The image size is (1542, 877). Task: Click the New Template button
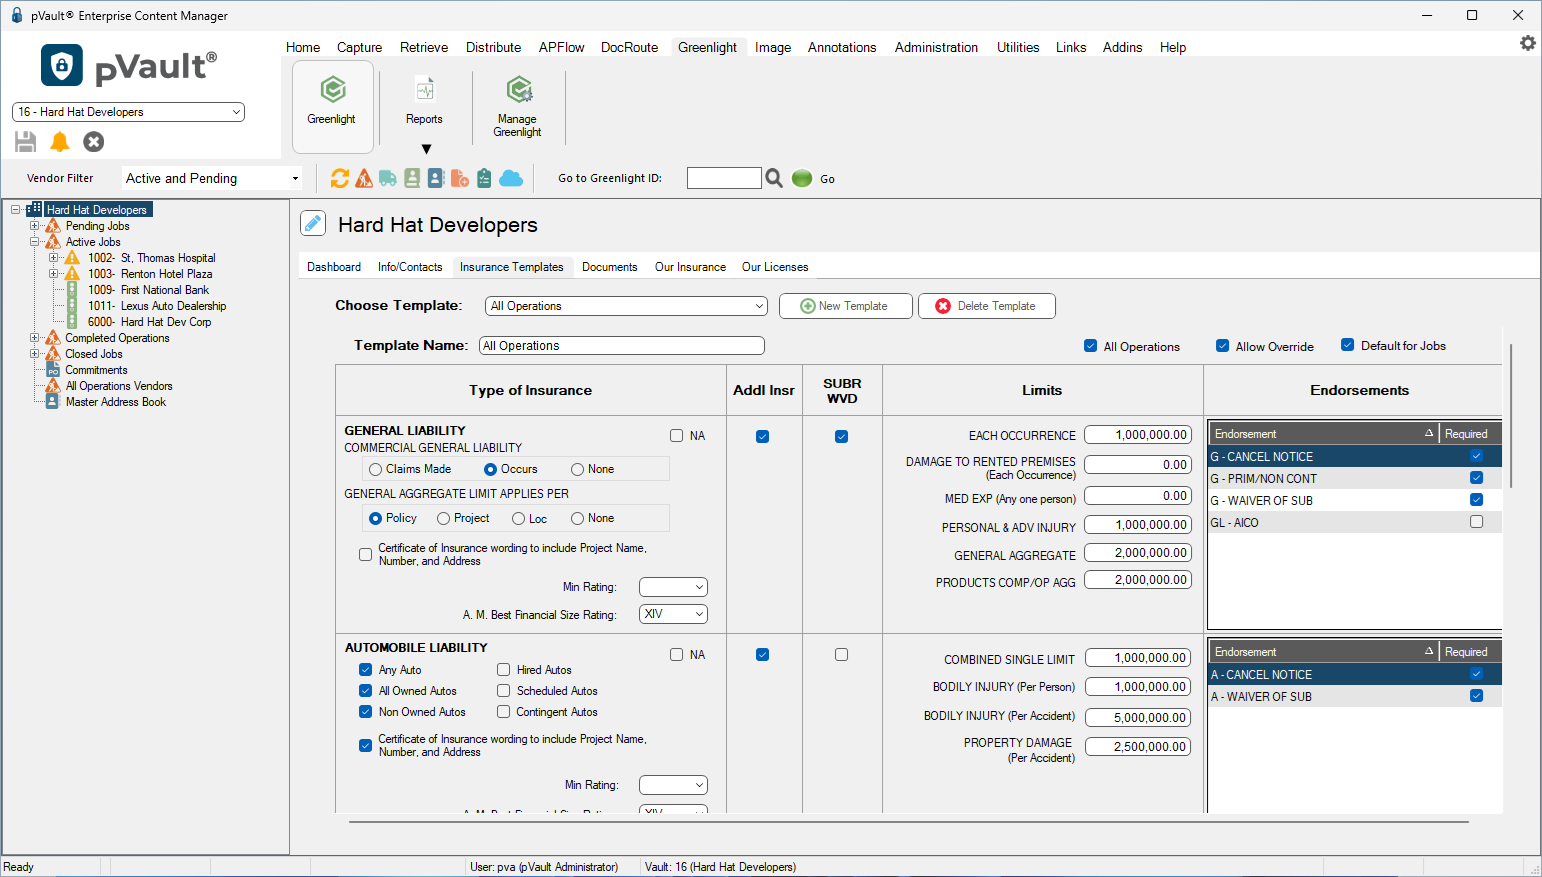846,306
